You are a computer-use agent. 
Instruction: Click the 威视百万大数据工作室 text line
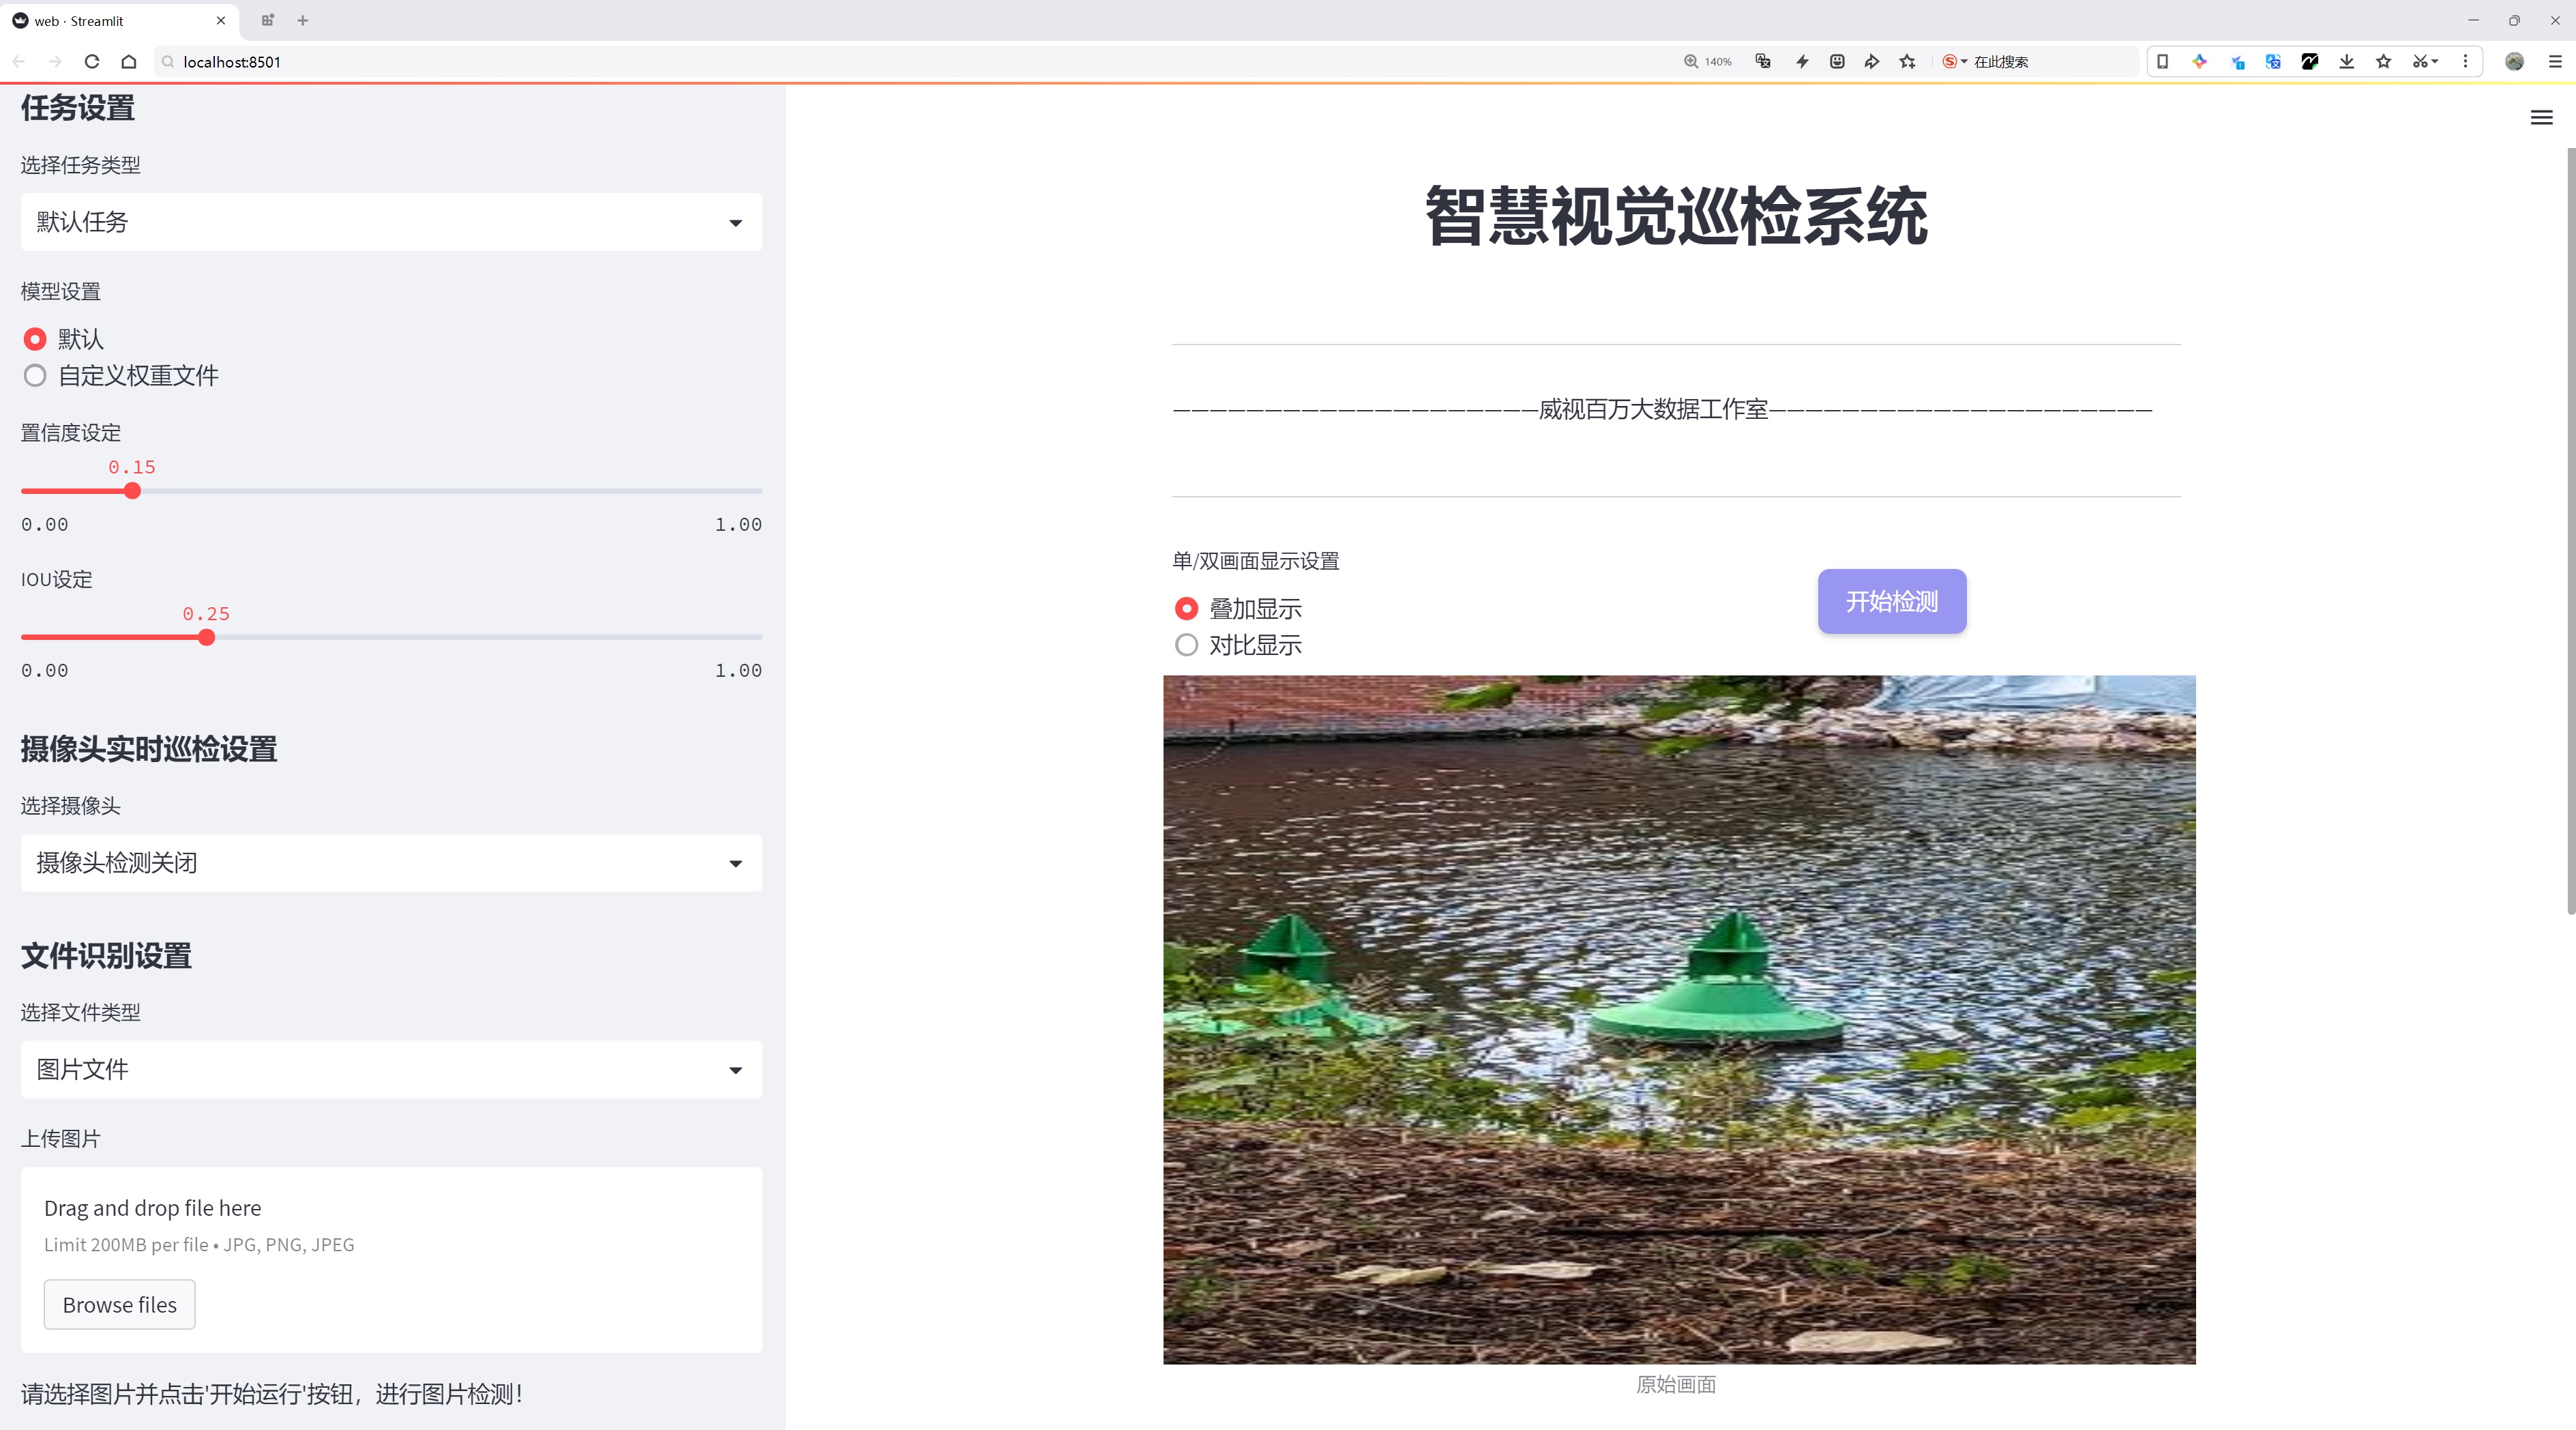[x=1662, y=410]
